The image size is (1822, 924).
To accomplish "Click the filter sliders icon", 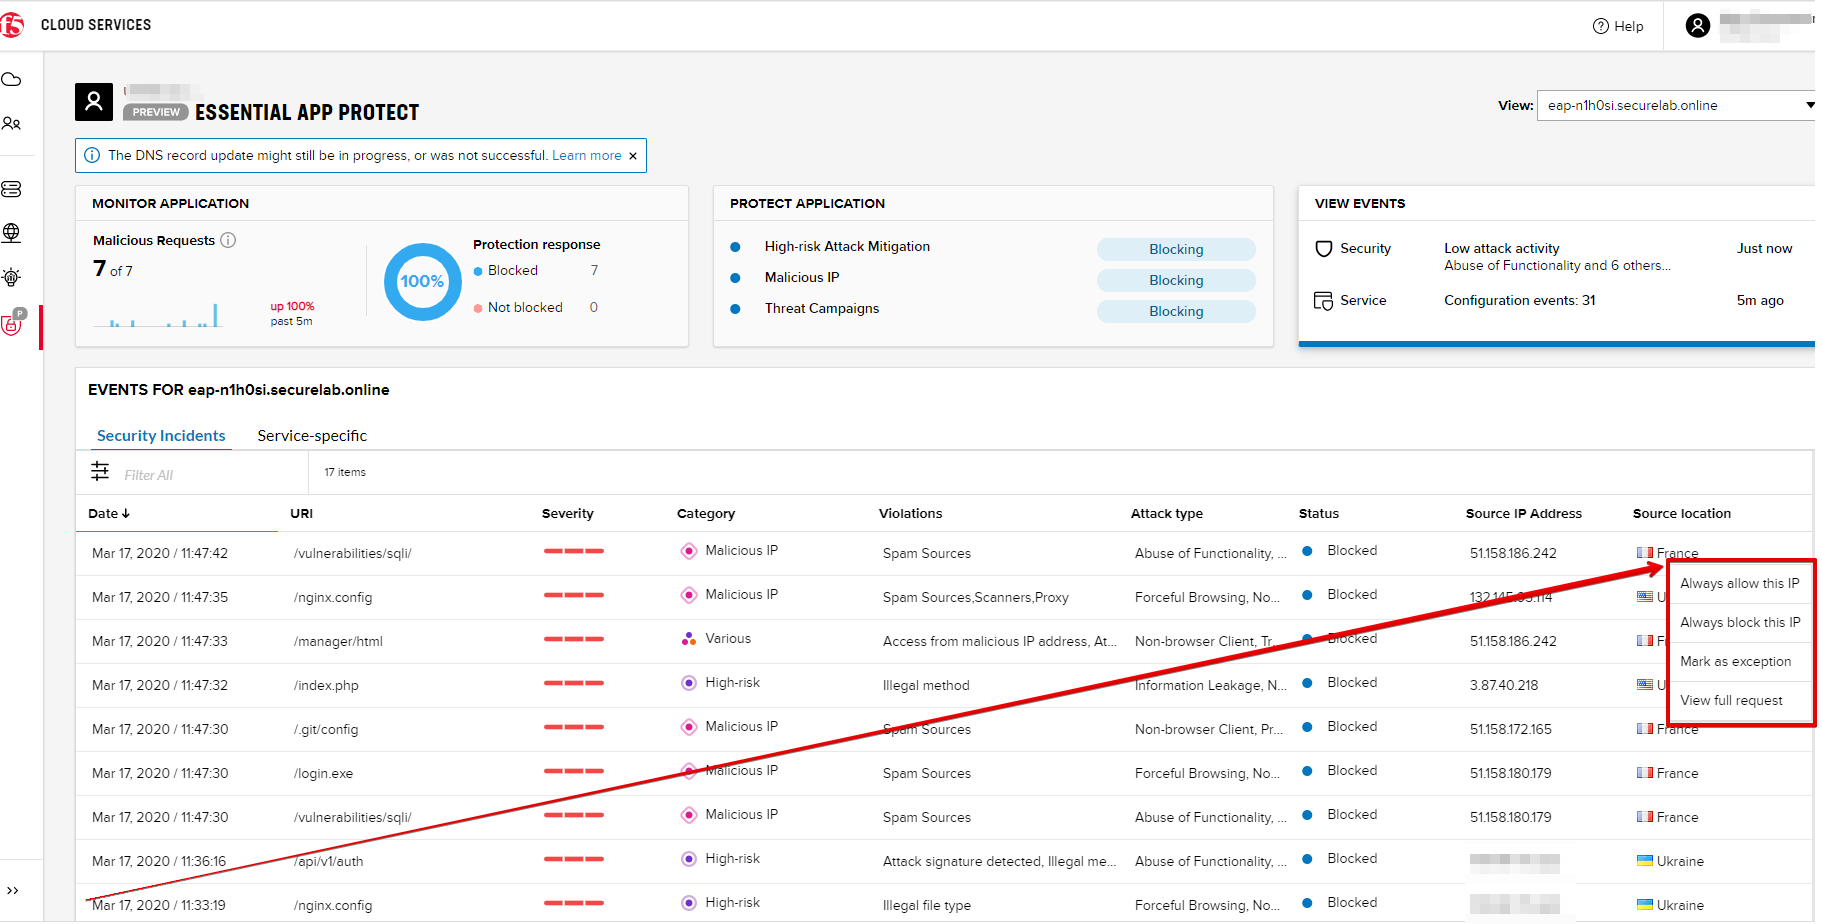I will pyautogui.click(x=100, y=471).
